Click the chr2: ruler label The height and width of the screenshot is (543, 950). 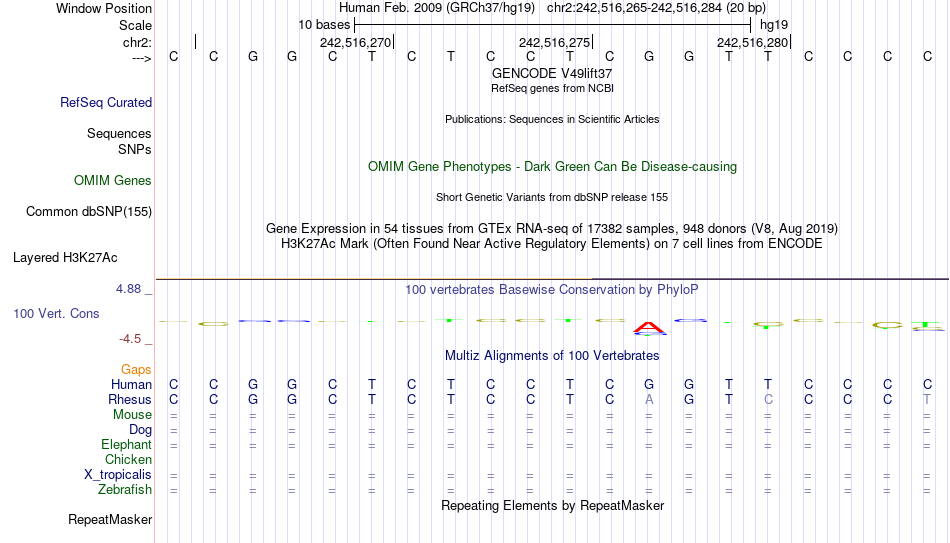click(138, 42)
